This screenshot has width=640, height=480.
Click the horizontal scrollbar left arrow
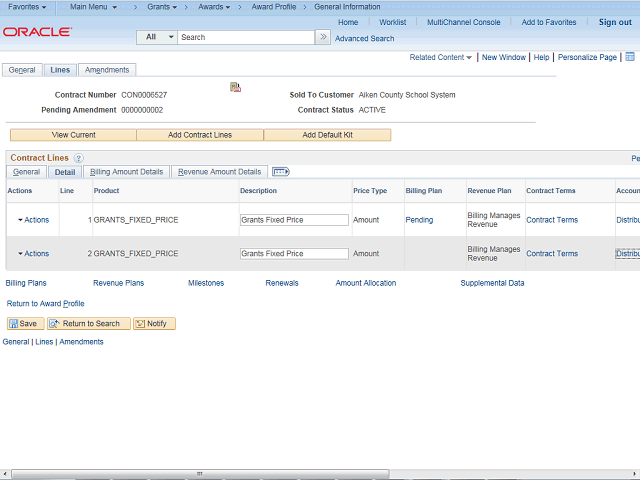tap(4, 474)
